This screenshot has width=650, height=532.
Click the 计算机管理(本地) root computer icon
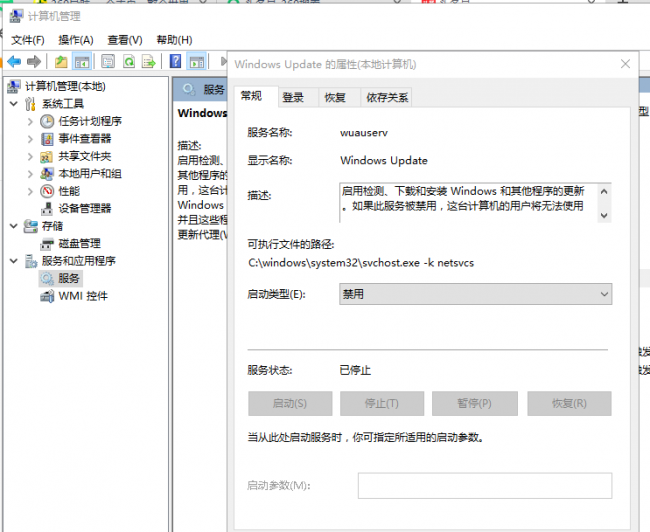(x=14, y=86)
